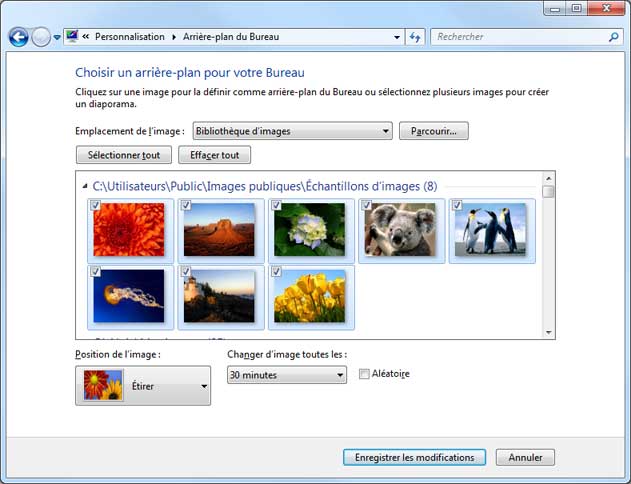
Task: Minimize the window
Action: [555, 8]
